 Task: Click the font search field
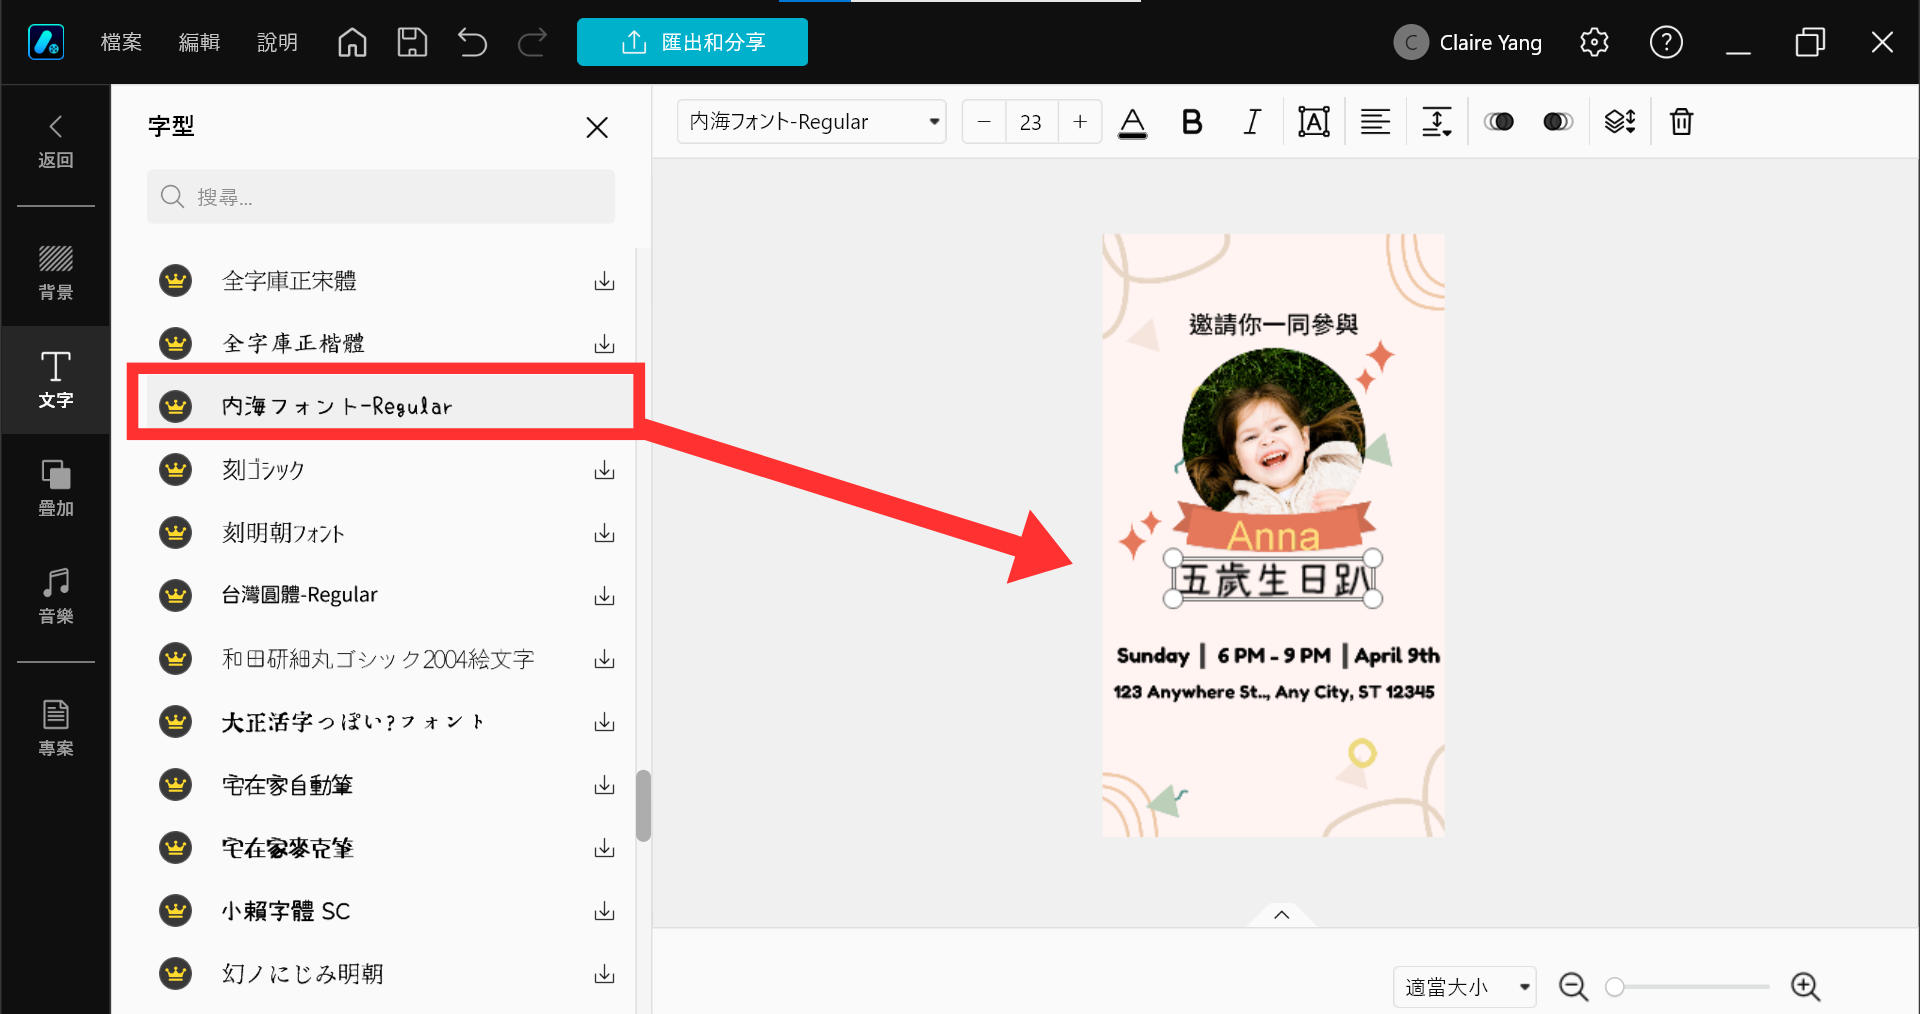pyautogui.click(x=381, y=196)
